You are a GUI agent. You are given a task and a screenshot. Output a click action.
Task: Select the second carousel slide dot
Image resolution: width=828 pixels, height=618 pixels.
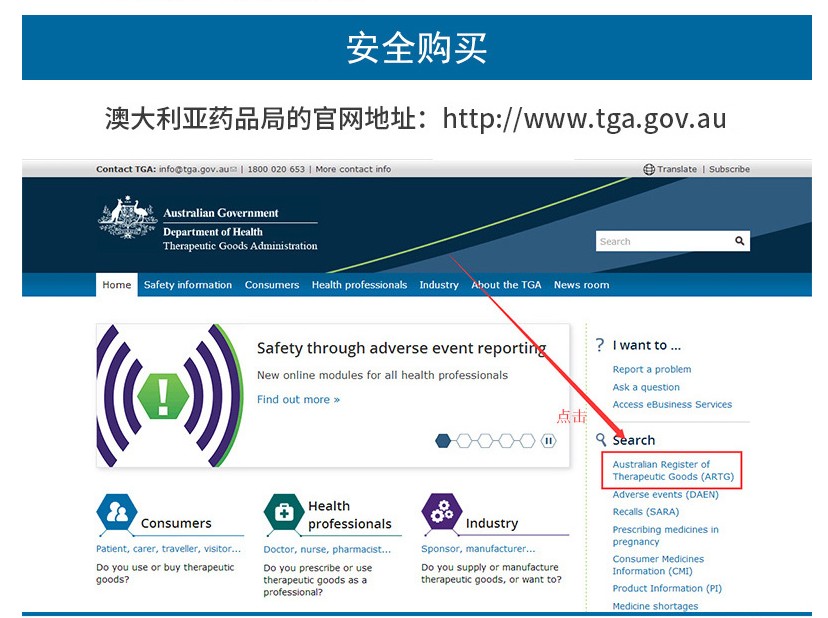(x=464, y=441)
